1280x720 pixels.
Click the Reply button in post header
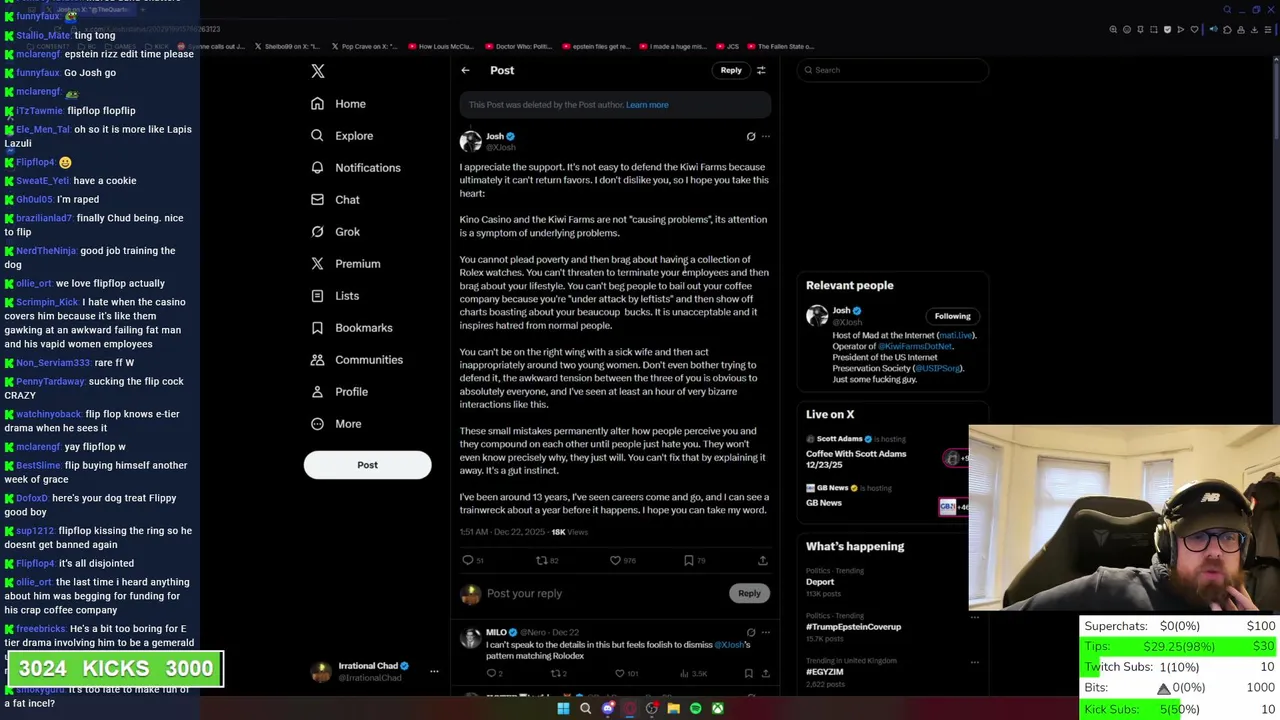click(x=731, y=70)
